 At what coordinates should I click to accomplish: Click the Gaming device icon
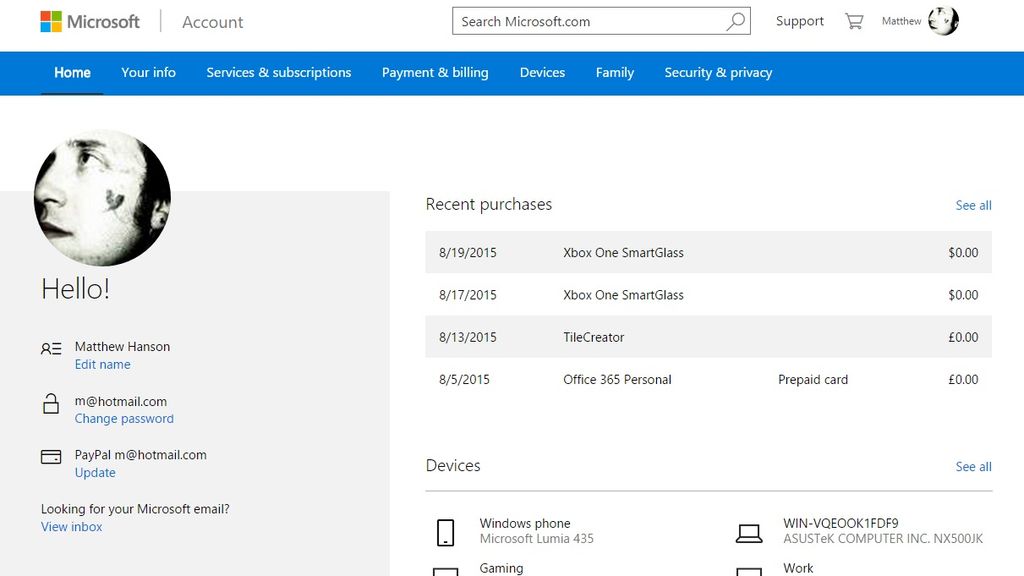coord(446,571)
